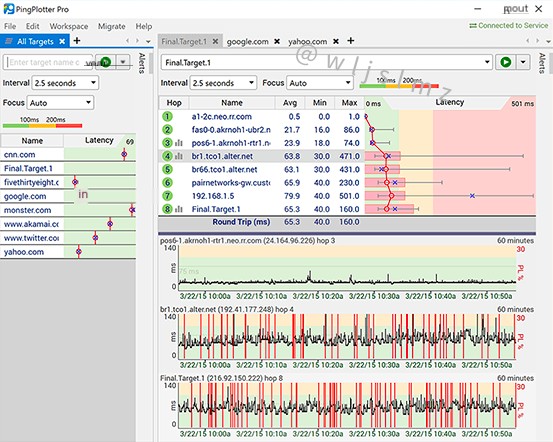The image size is (553, 442).
Task: Click the target name input field
Action: tap(48, 62)
